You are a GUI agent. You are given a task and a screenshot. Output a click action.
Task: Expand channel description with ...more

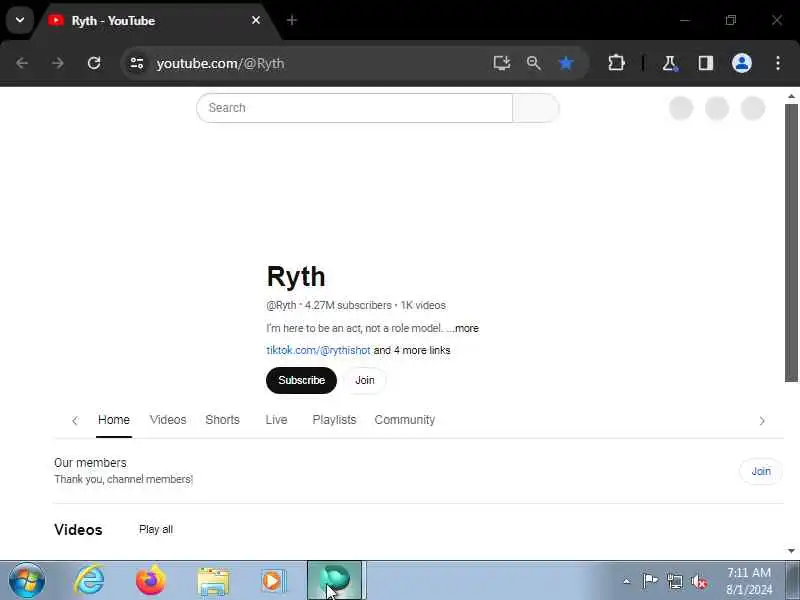(x=463, y=329)
